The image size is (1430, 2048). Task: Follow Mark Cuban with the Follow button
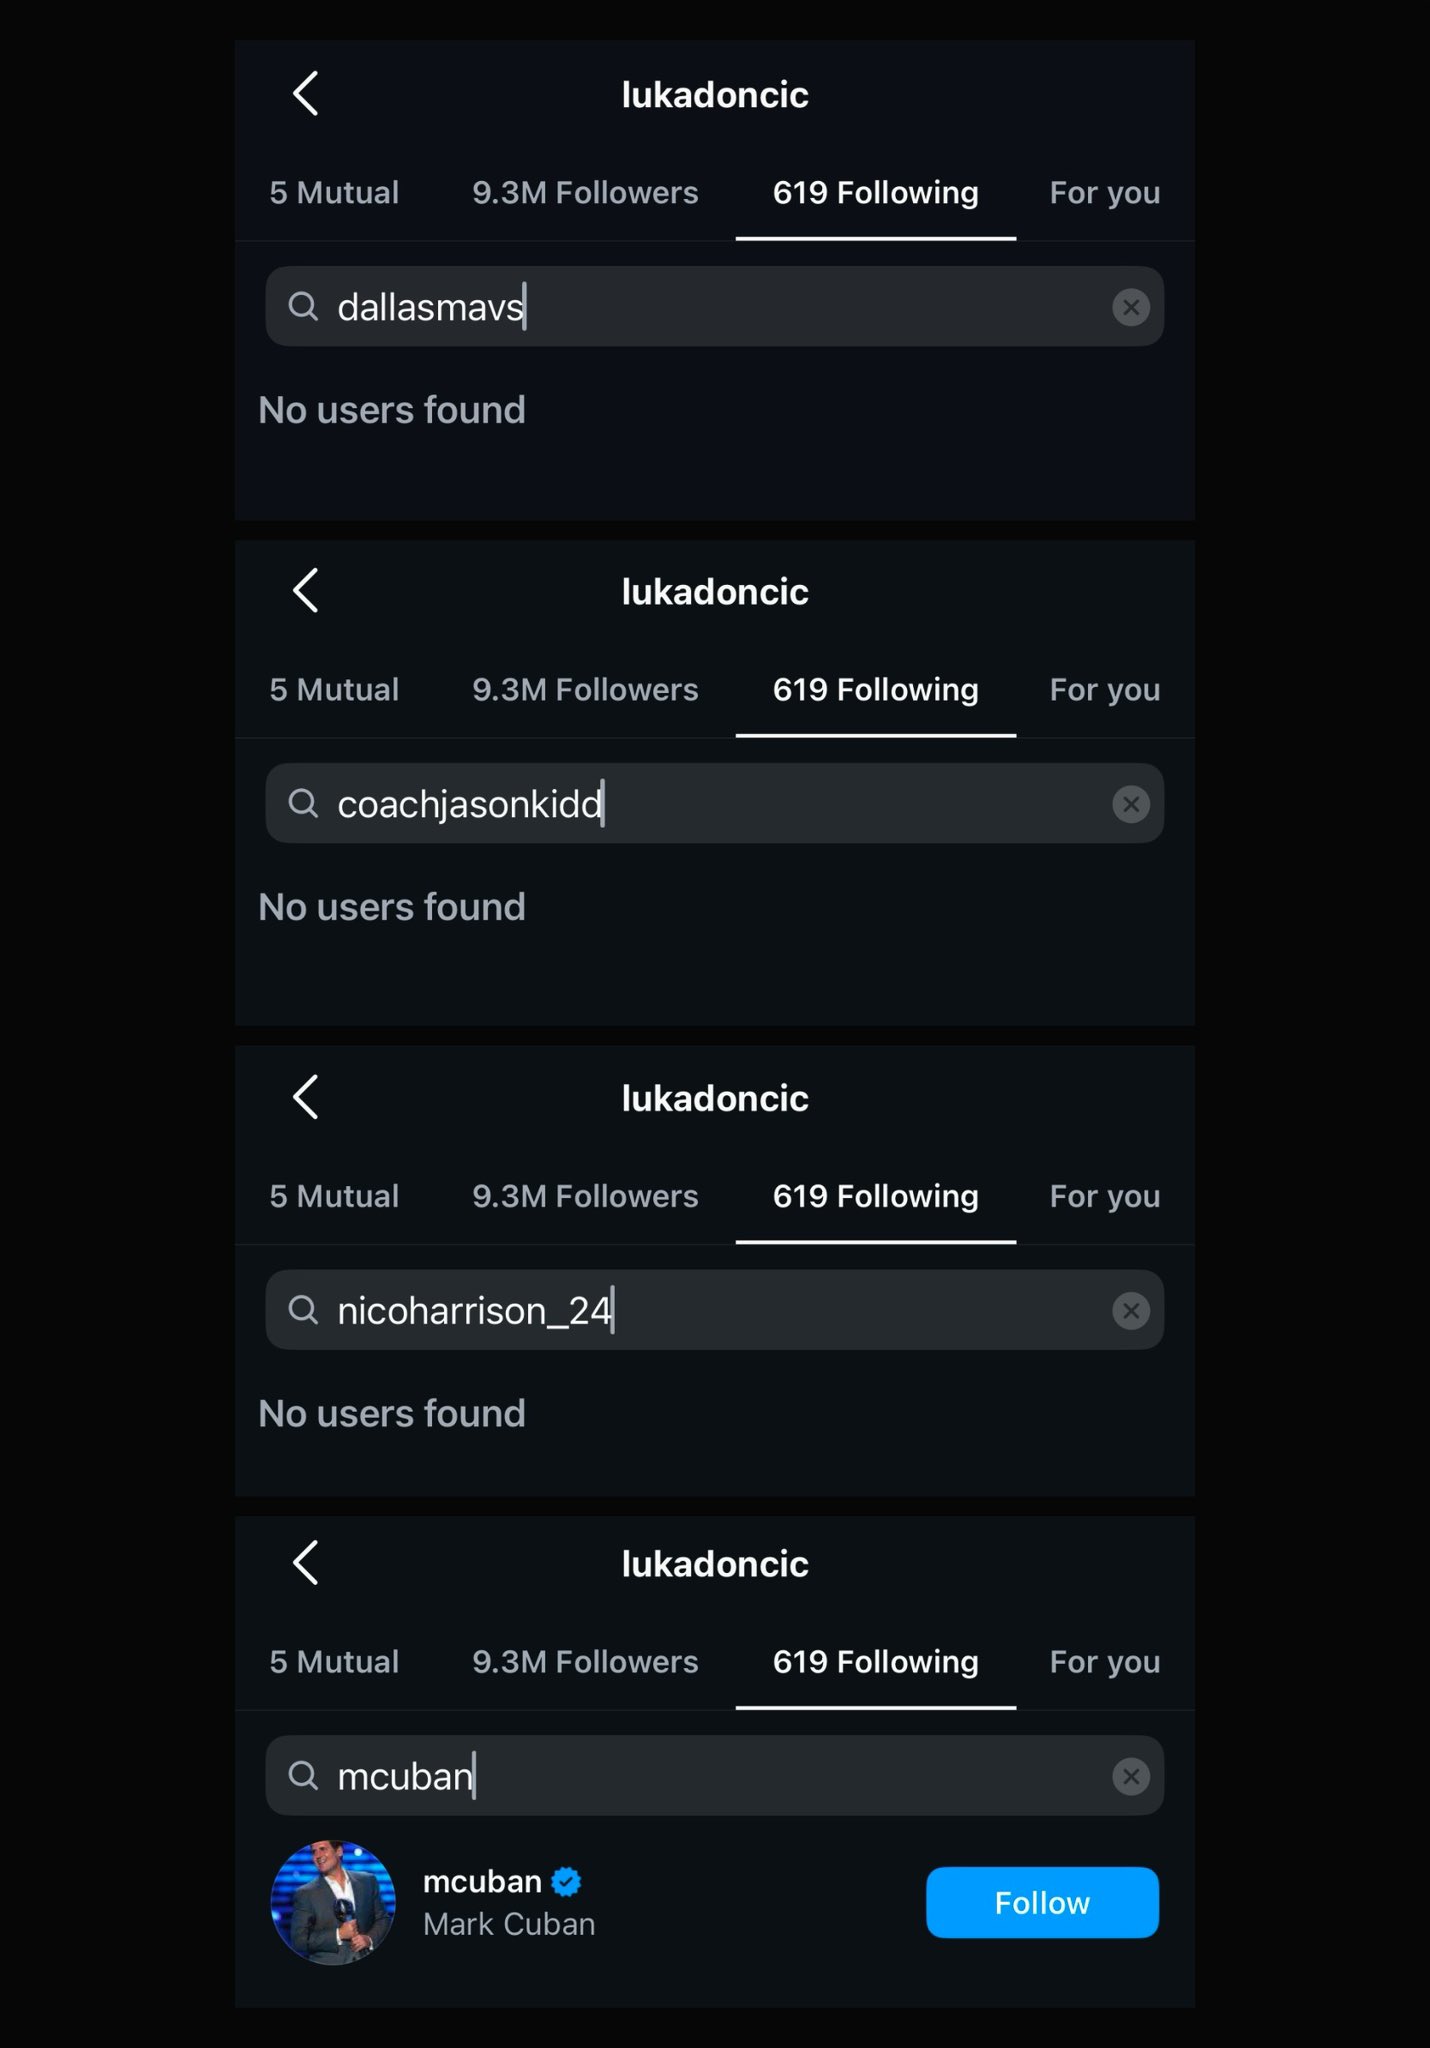pyautogui.click(x=1042, y=1903)
